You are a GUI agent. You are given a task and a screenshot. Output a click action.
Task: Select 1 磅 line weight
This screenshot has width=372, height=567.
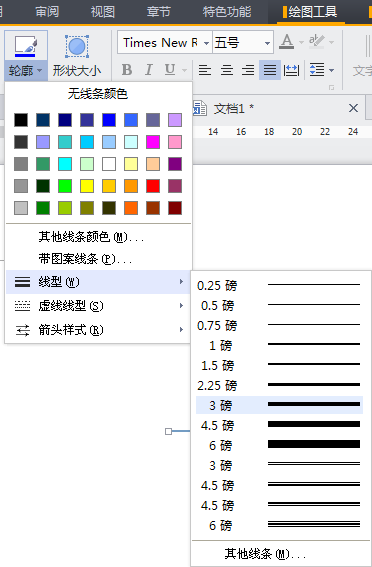[x=279, y=345]
